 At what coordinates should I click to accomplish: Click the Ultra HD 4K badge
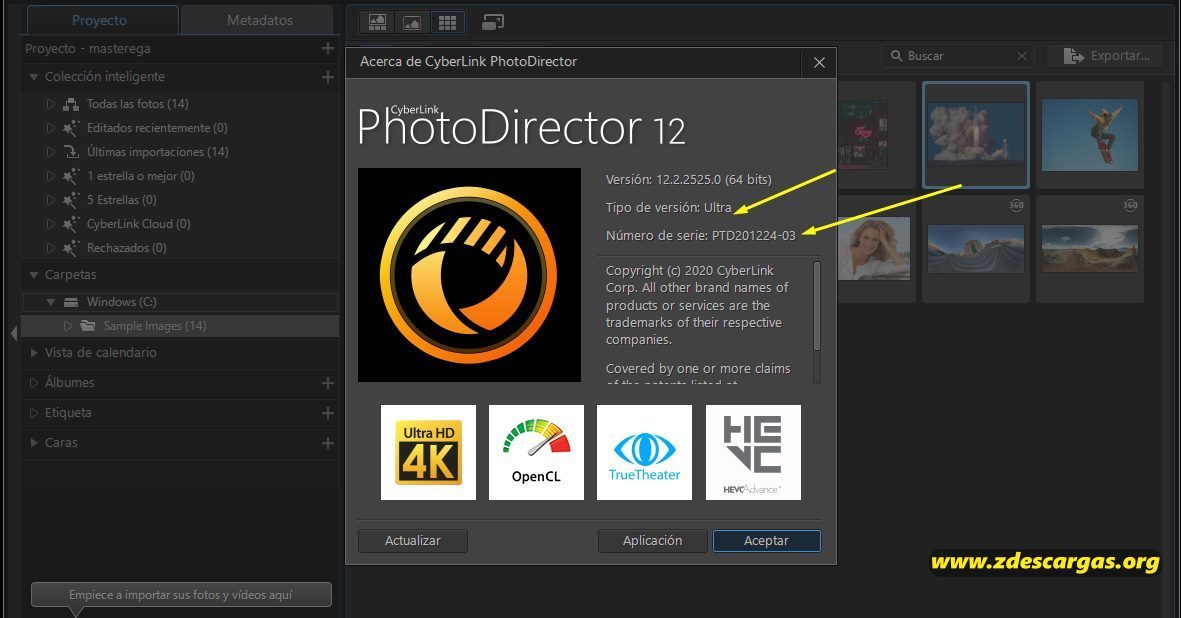(429, 452)
